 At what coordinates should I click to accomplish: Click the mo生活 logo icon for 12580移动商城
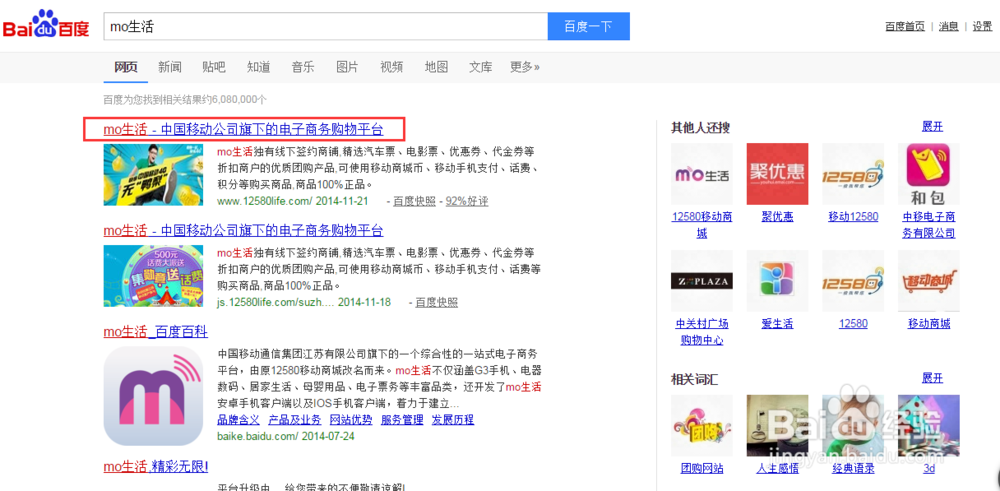(702, 174)
